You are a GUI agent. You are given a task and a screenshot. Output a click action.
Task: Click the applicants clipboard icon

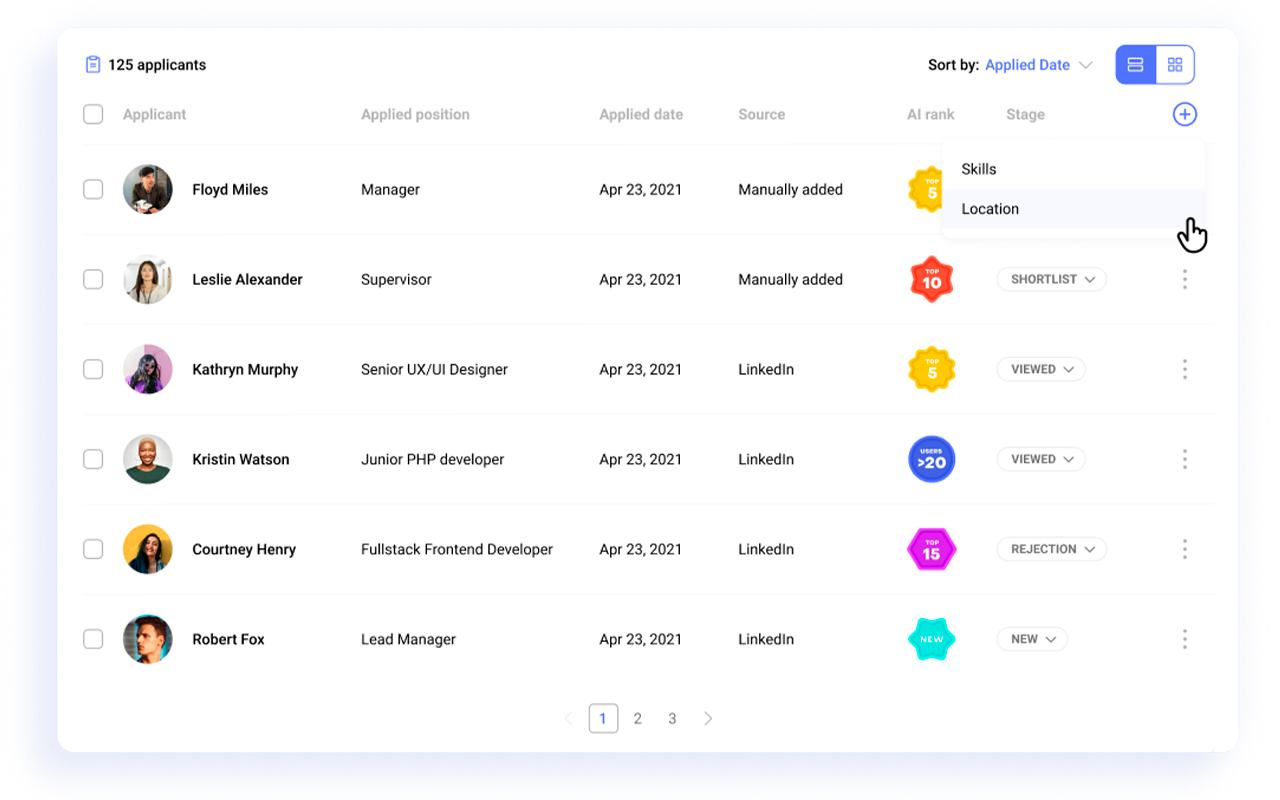(x=93, y=64)
